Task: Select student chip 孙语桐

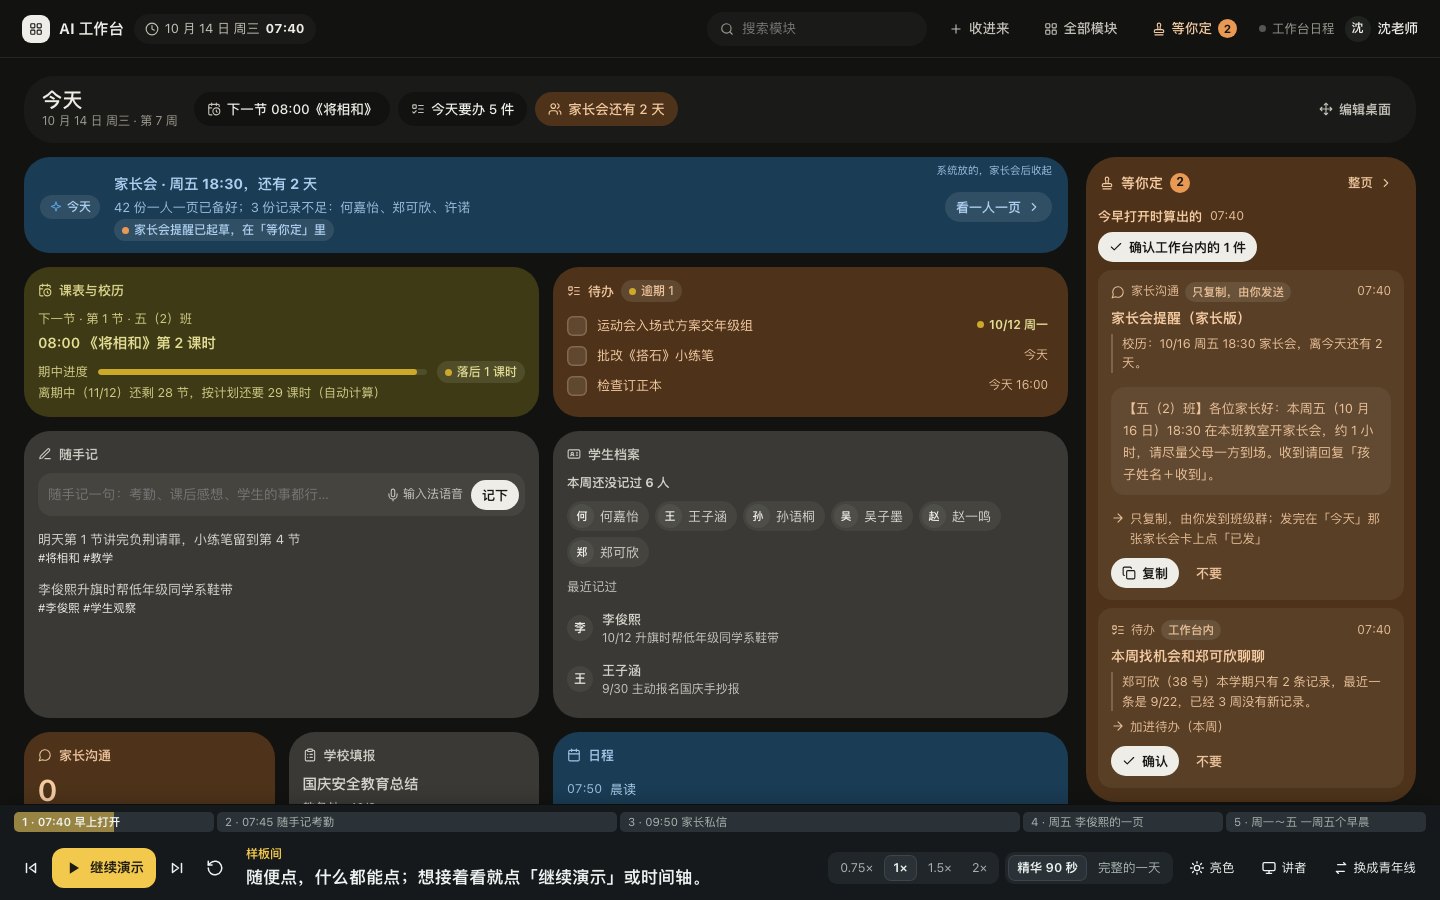Action: coord(784,517)
